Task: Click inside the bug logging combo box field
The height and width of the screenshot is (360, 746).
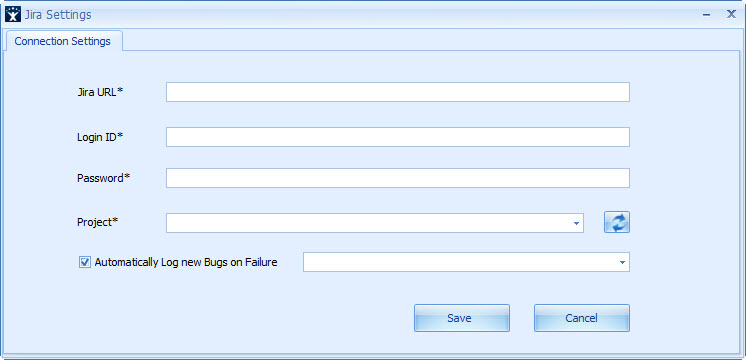Action: (466, 262)
